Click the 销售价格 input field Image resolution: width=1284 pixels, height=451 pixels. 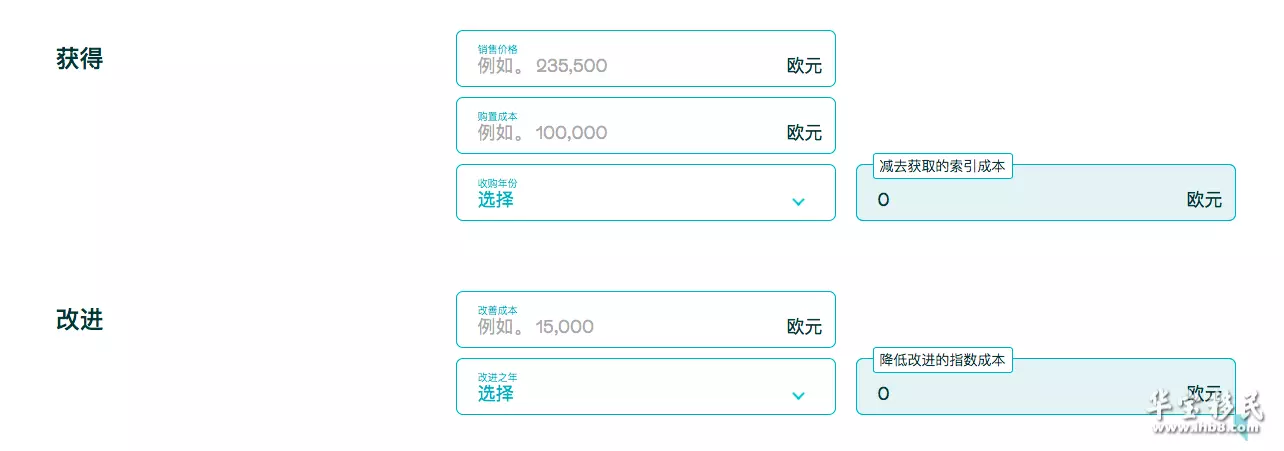[645, 58]
